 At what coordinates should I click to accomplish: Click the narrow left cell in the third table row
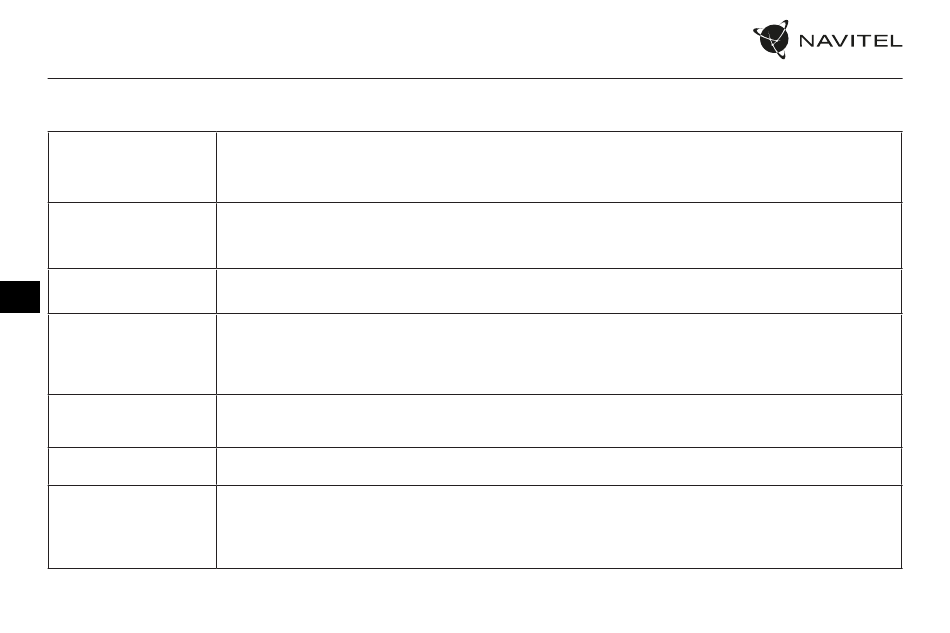point(132,291)
